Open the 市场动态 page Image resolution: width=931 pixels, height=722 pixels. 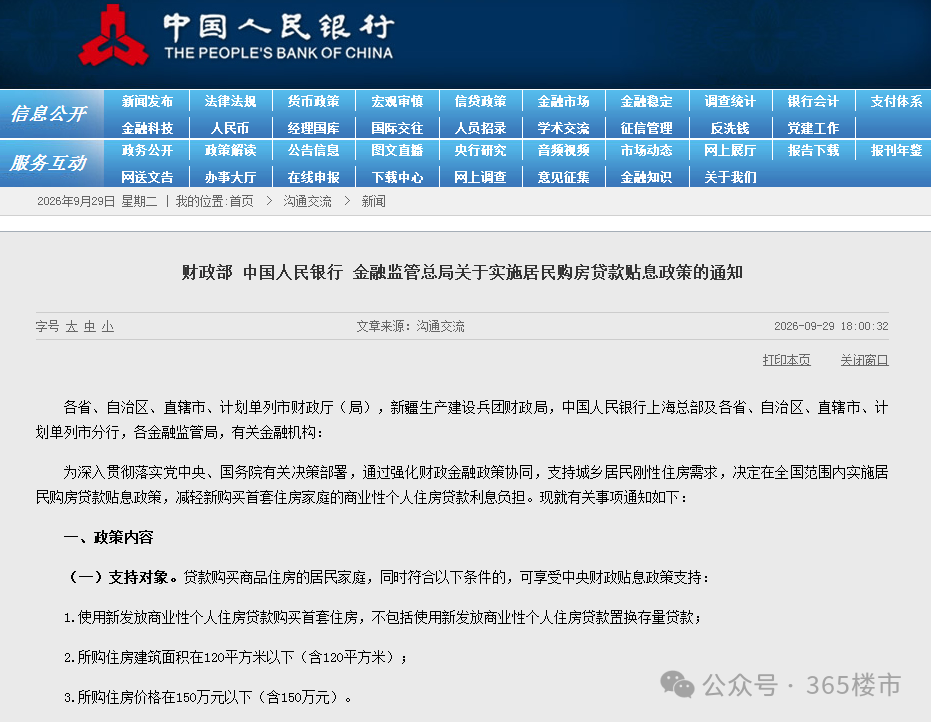pyautogui.click(x=647, y=151)
